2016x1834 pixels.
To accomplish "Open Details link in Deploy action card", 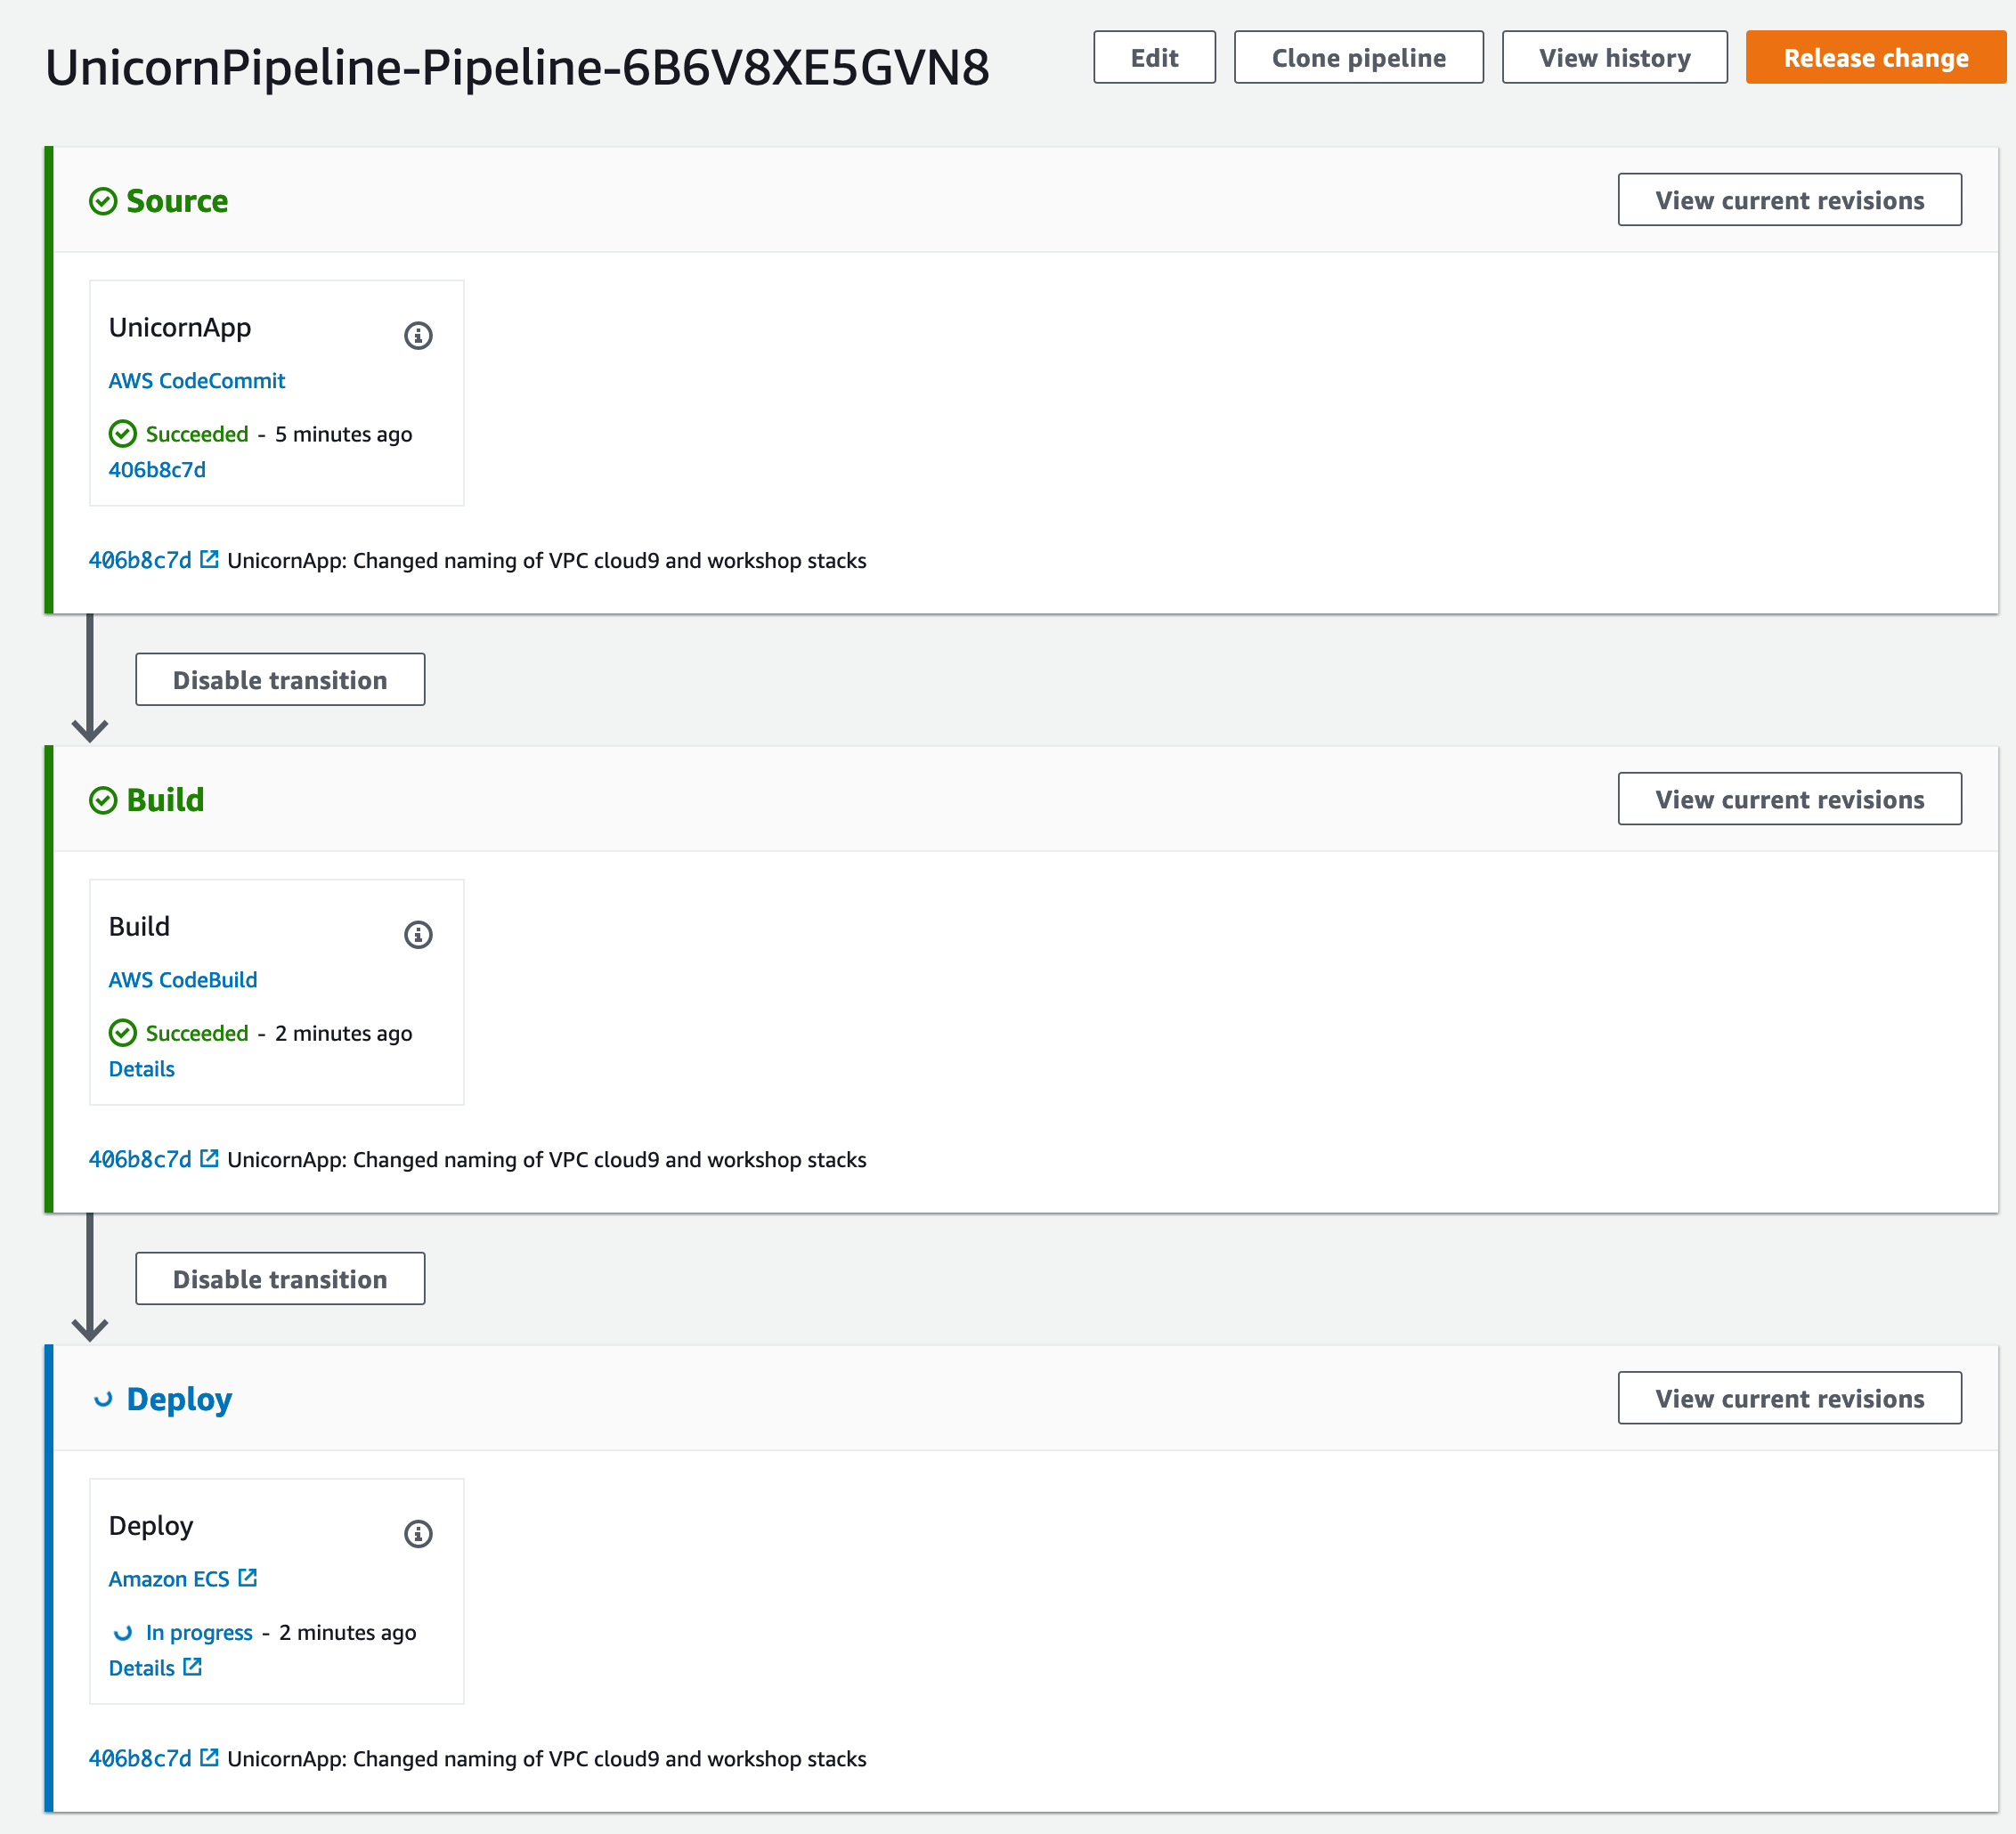I will pyautogui.click(x=141, y=1667).
